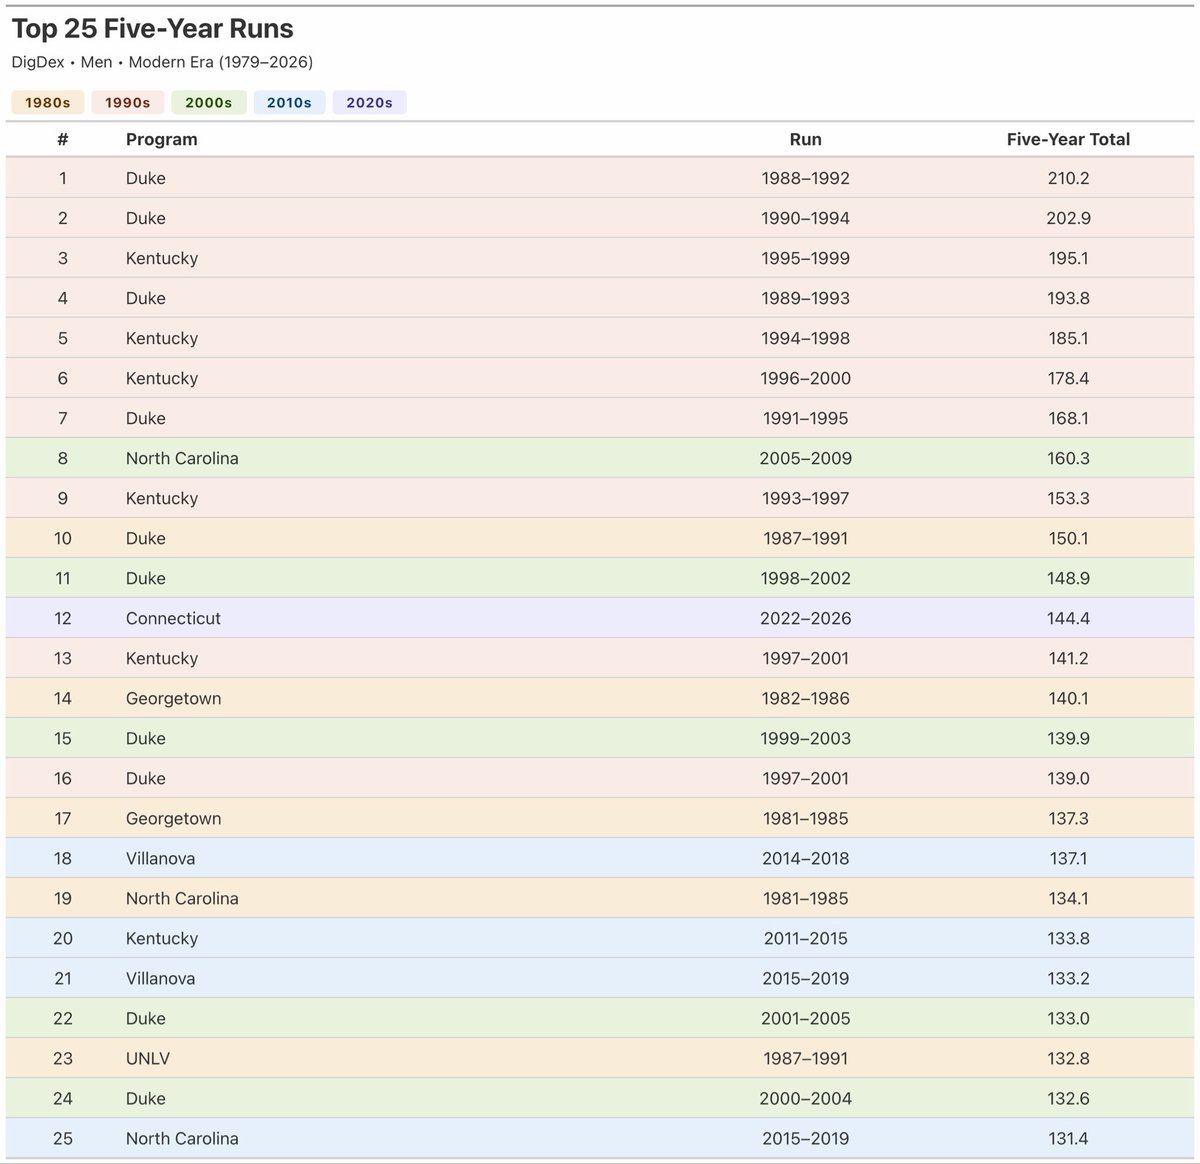Click the 2014–2018 run cell

(805, 858)
